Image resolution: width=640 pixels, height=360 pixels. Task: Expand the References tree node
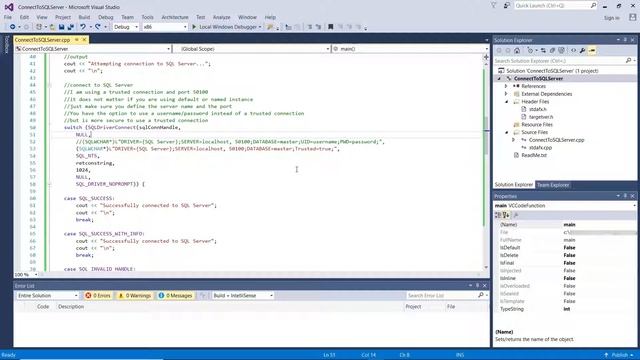506,86
